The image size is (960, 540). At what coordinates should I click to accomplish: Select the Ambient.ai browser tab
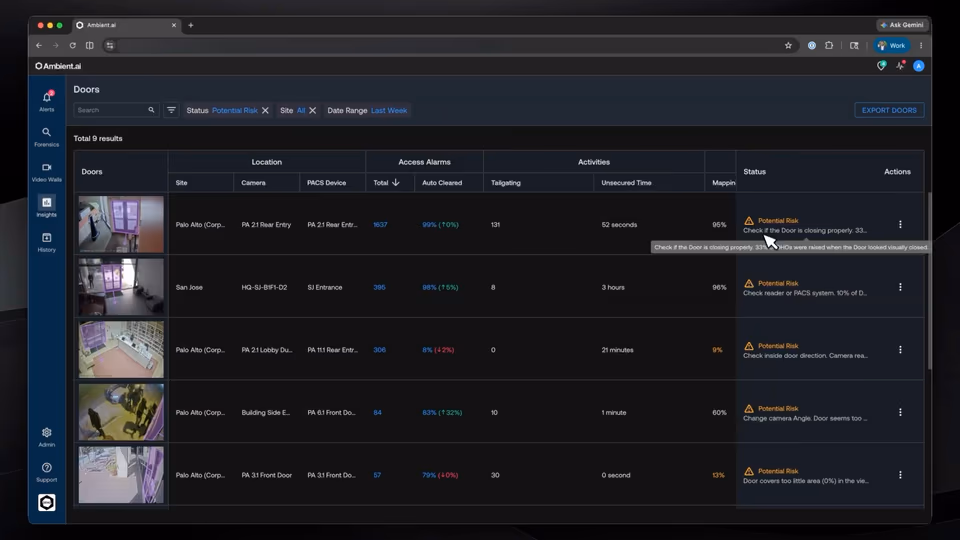coord(126,25)
